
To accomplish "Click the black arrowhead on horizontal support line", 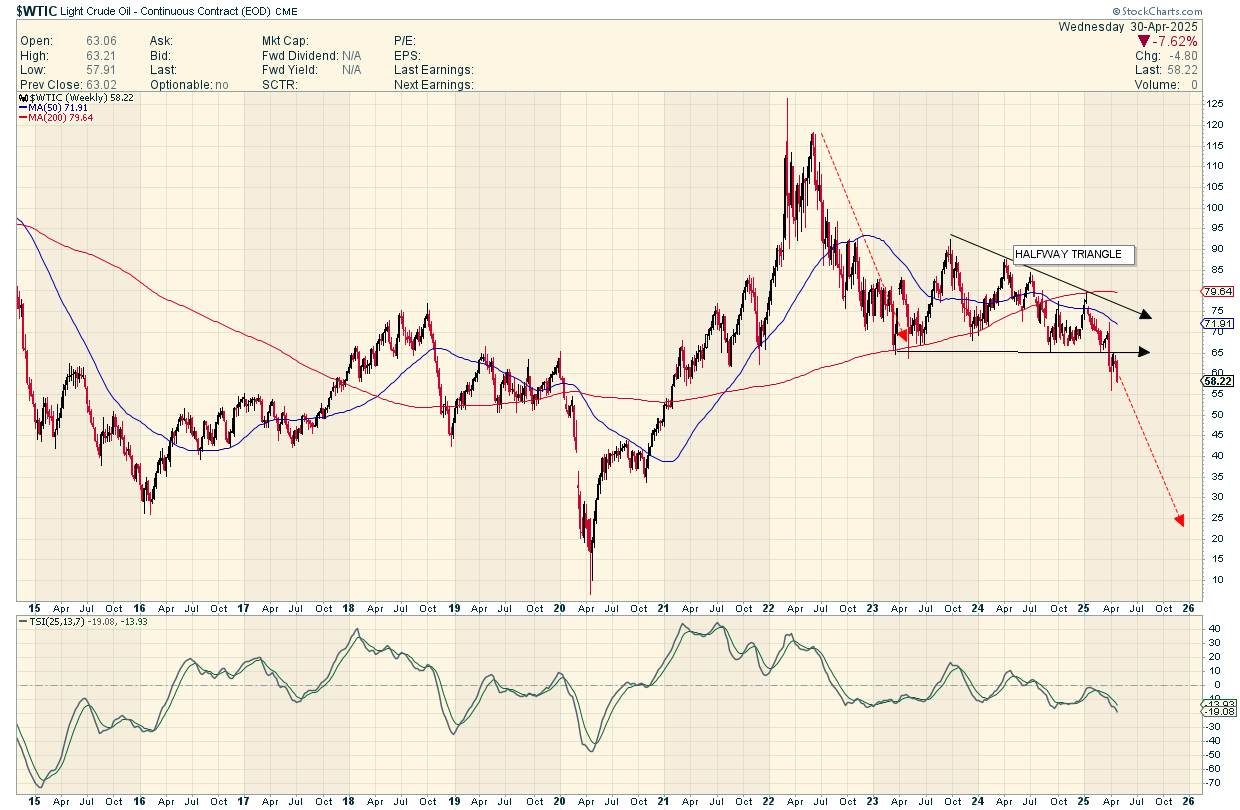I will (1145, 352).
